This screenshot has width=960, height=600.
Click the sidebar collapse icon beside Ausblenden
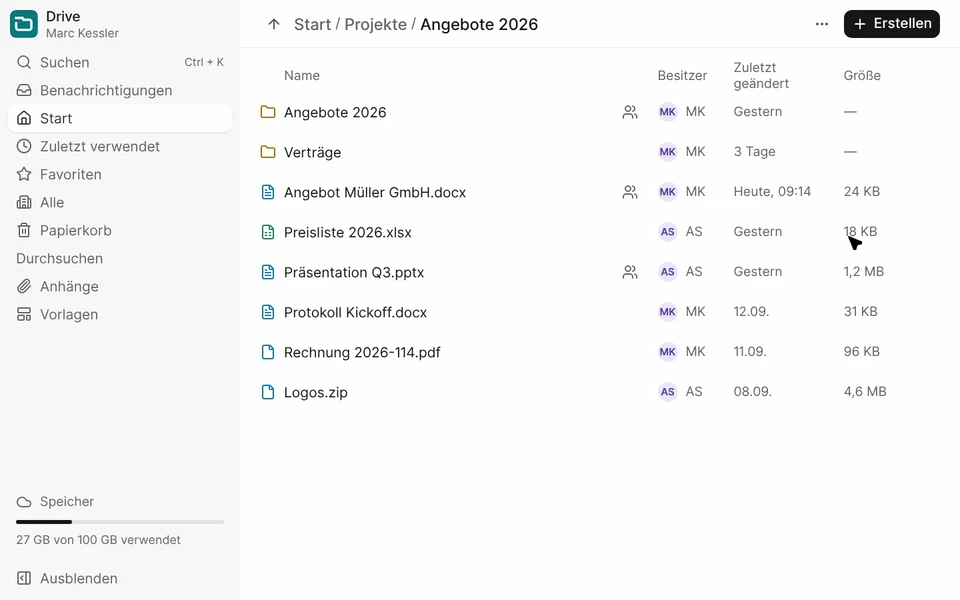coord(24,579)
